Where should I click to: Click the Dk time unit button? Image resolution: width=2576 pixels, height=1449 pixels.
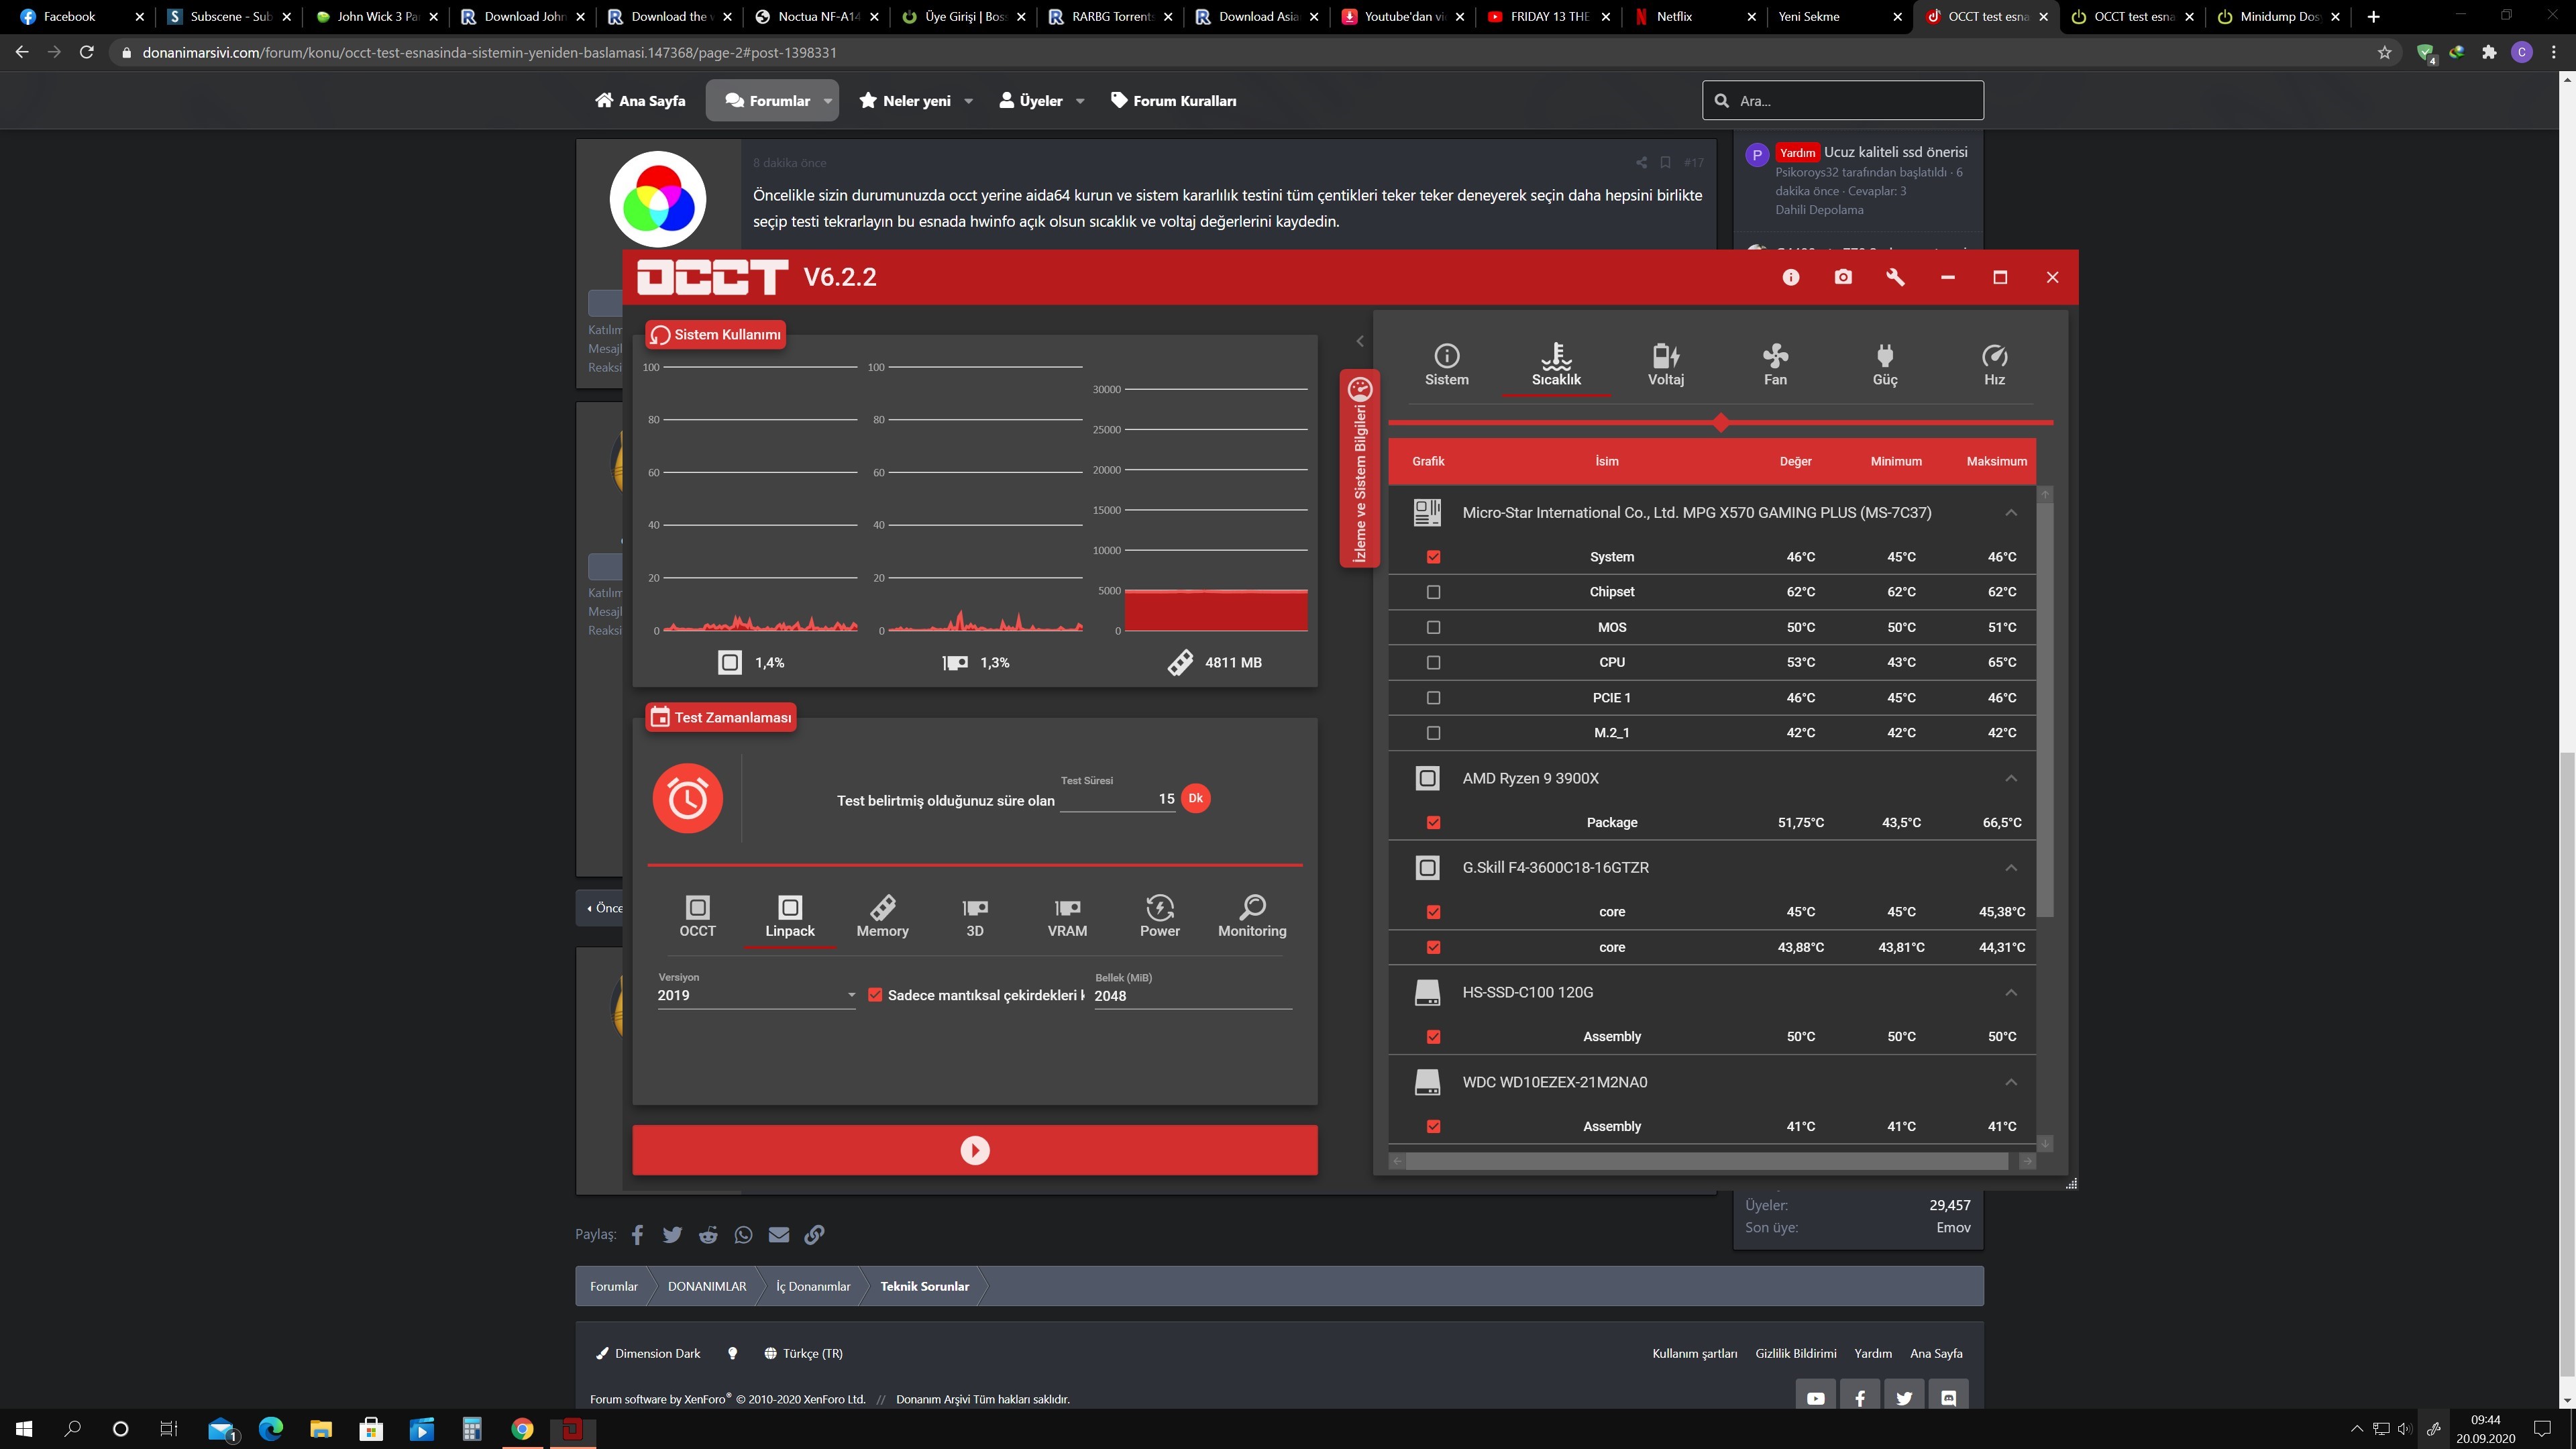(1195, 798)
